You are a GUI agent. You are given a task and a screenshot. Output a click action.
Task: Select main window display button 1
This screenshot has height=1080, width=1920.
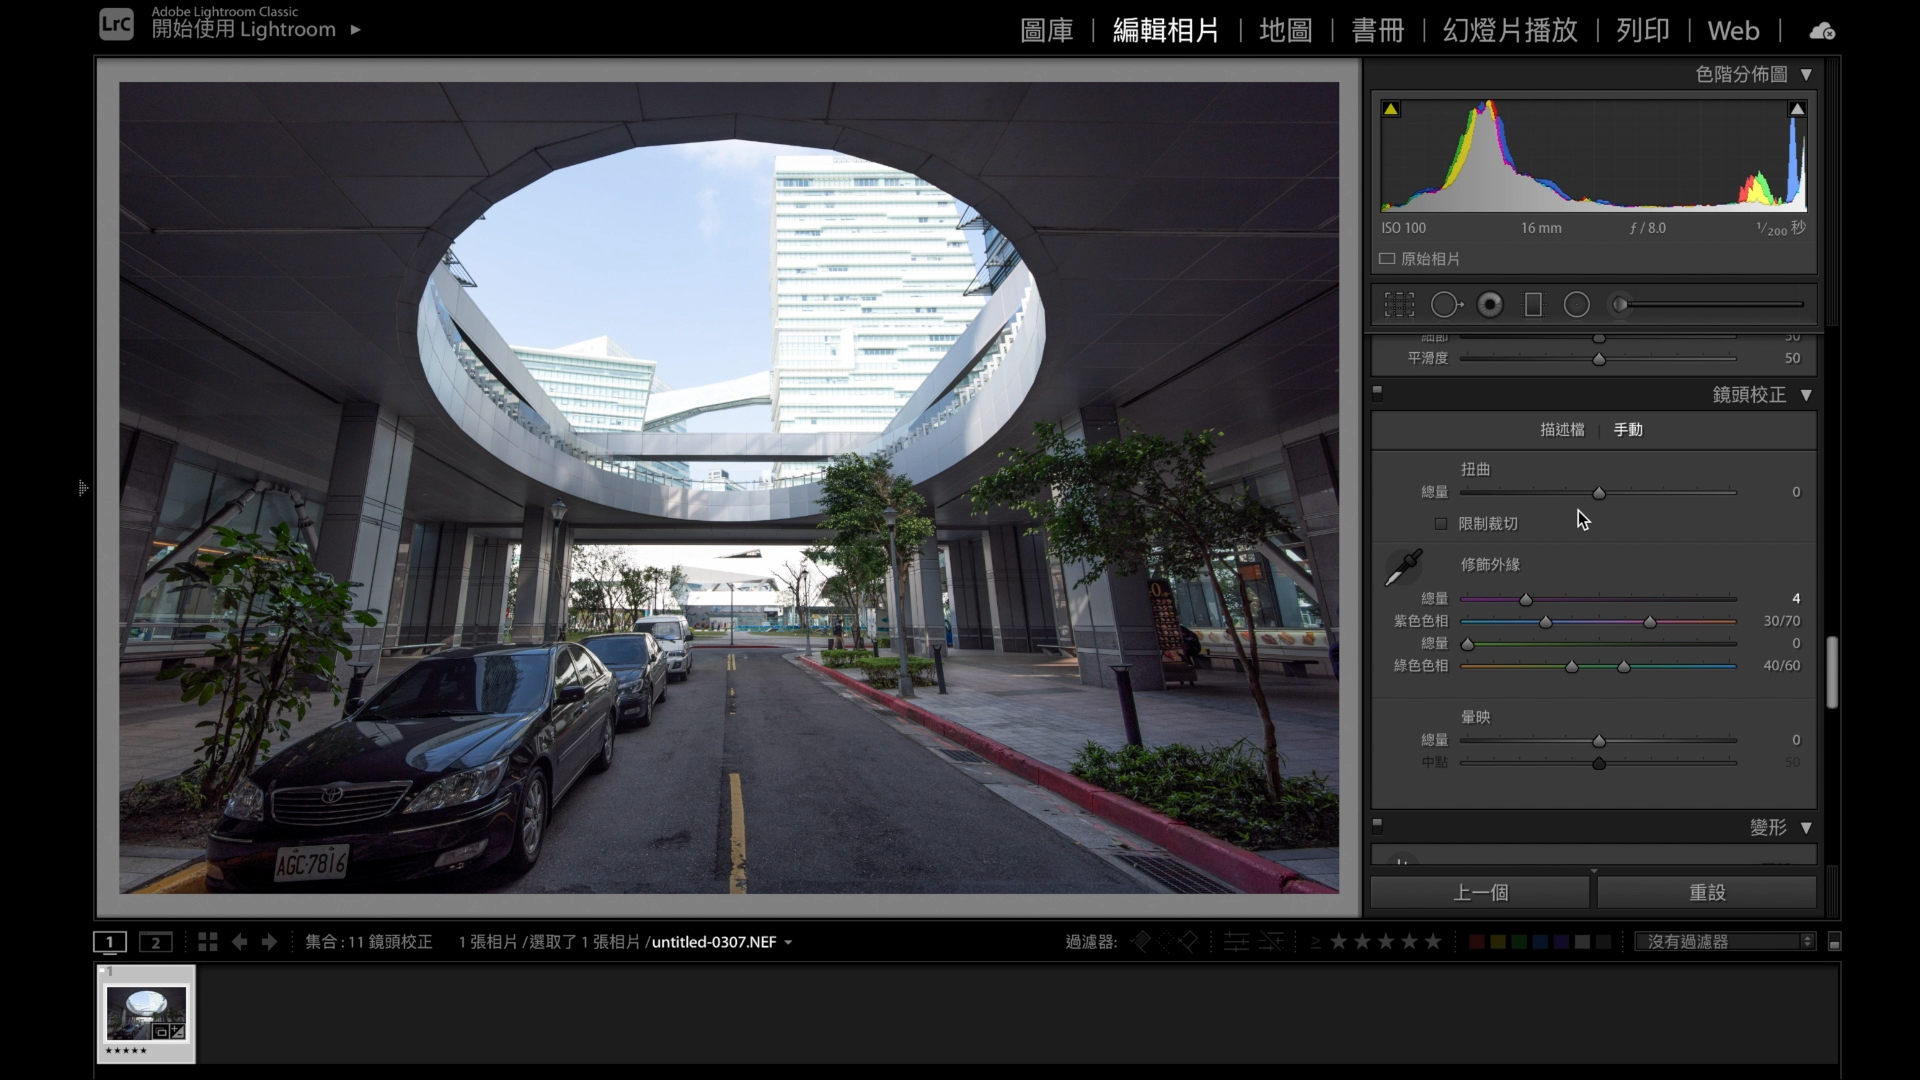point(110,942)
